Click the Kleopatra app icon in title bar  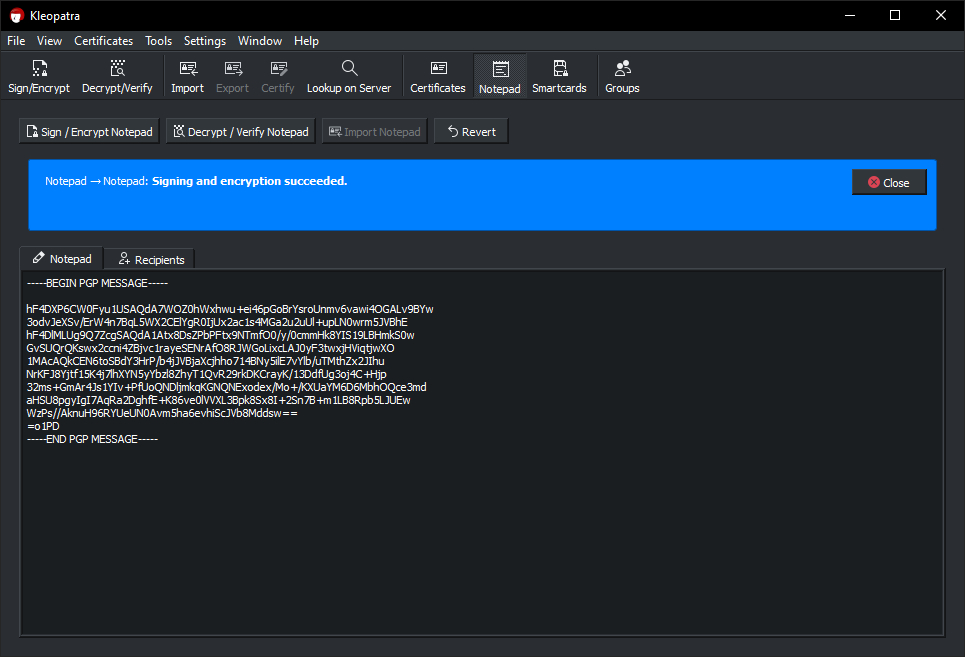pyautogui.click(x=17, y=15)
